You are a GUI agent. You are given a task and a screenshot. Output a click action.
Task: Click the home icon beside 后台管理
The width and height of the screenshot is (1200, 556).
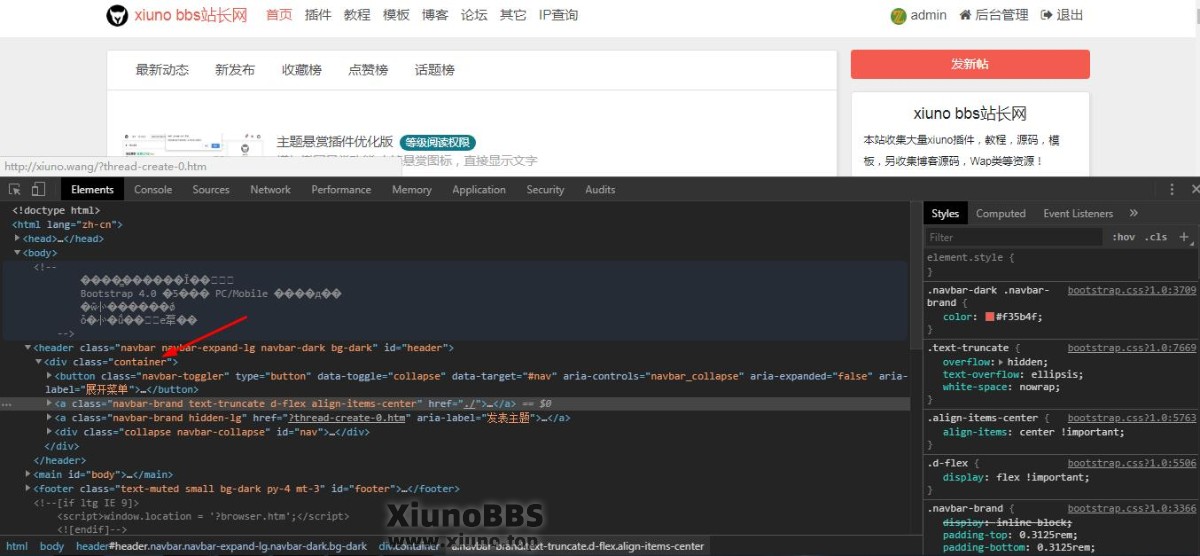[965, 15]
